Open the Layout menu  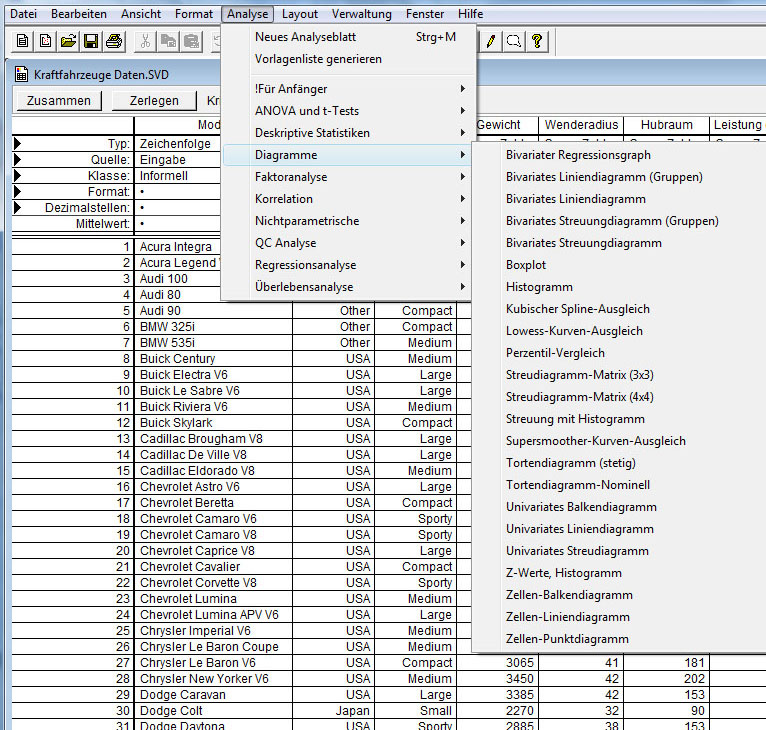click(x=299, y=14)
